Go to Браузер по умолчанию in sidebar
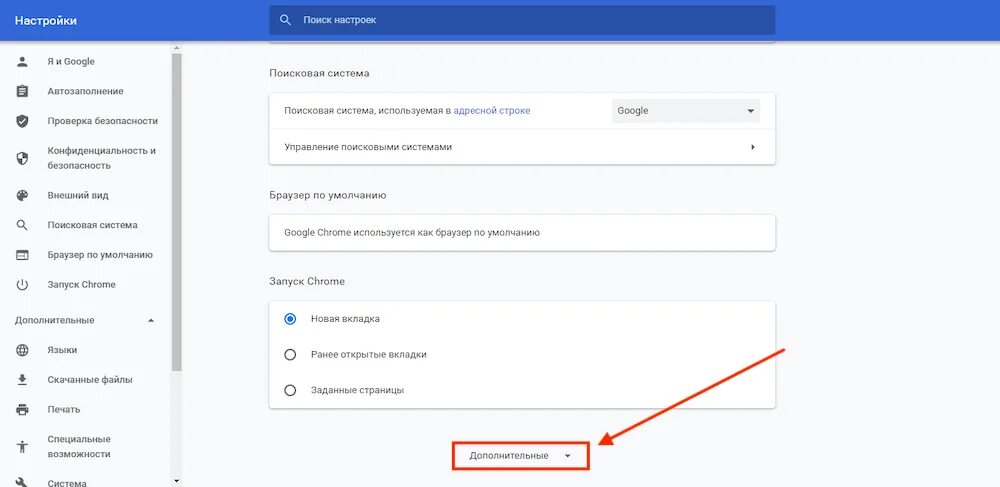This screenshot has height=487, width=1000. 100,255
